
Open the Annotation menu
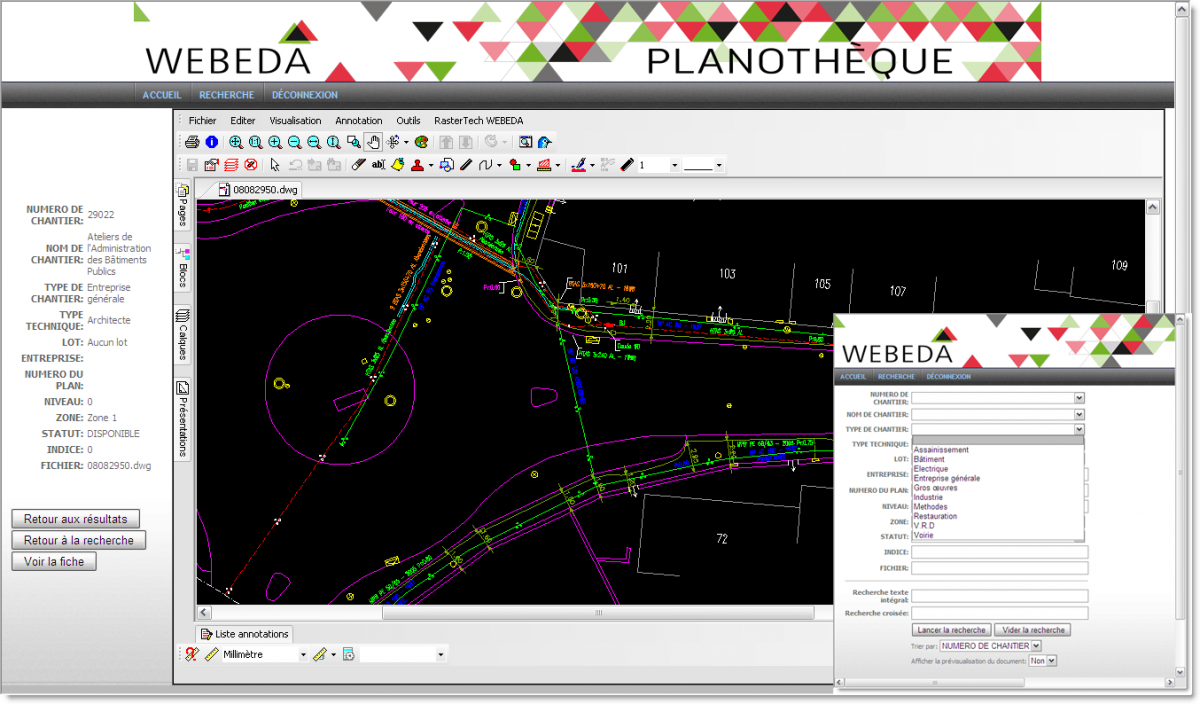click(359, 120)
